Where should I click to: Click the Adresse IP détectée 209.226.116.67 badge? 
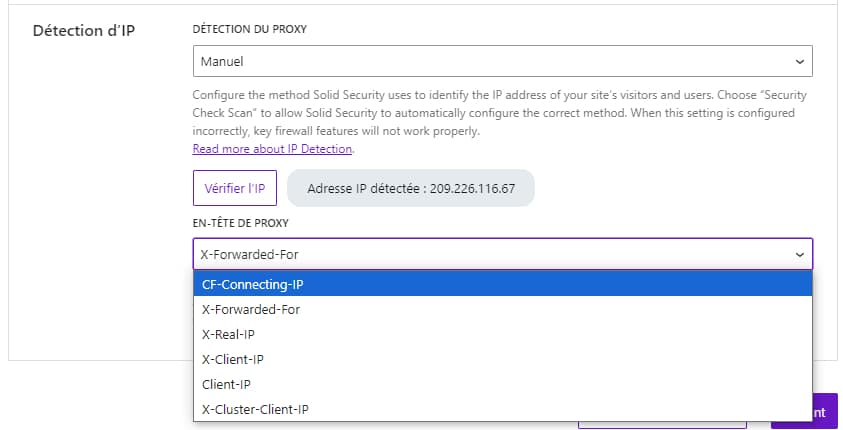(x=410, y=188)
